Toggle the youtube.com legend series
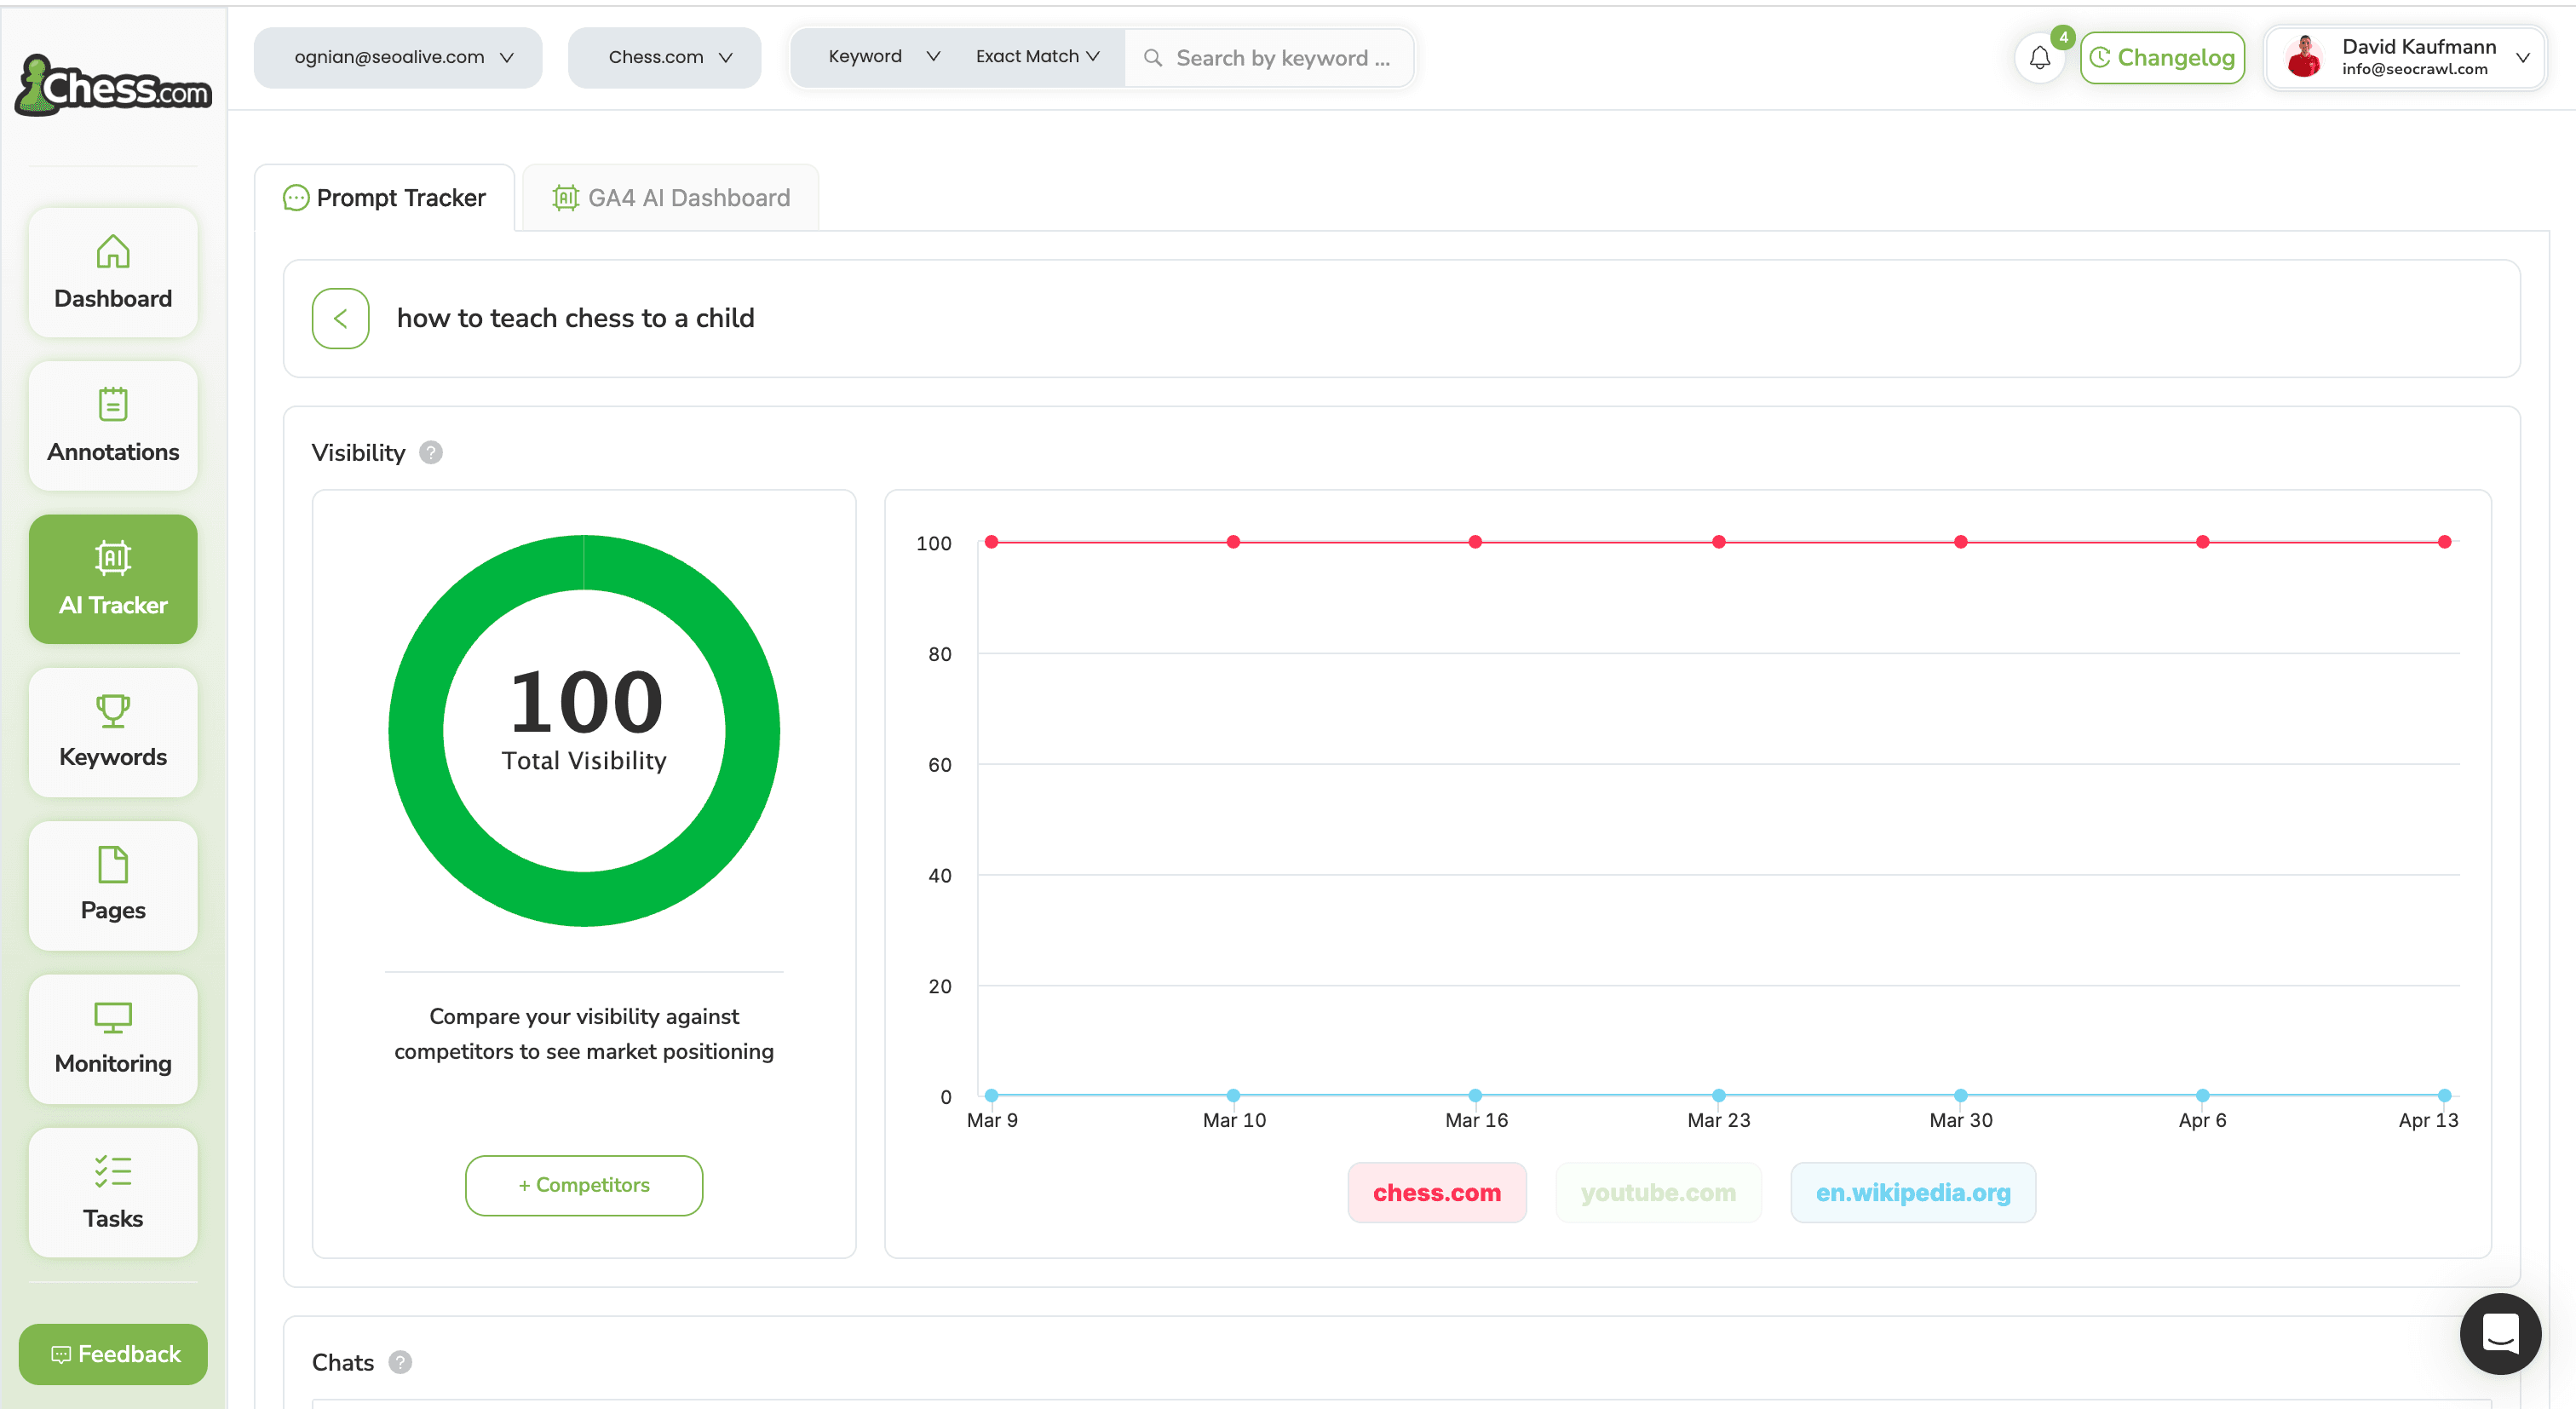2576x1409 pixels. [1658, 1192]
